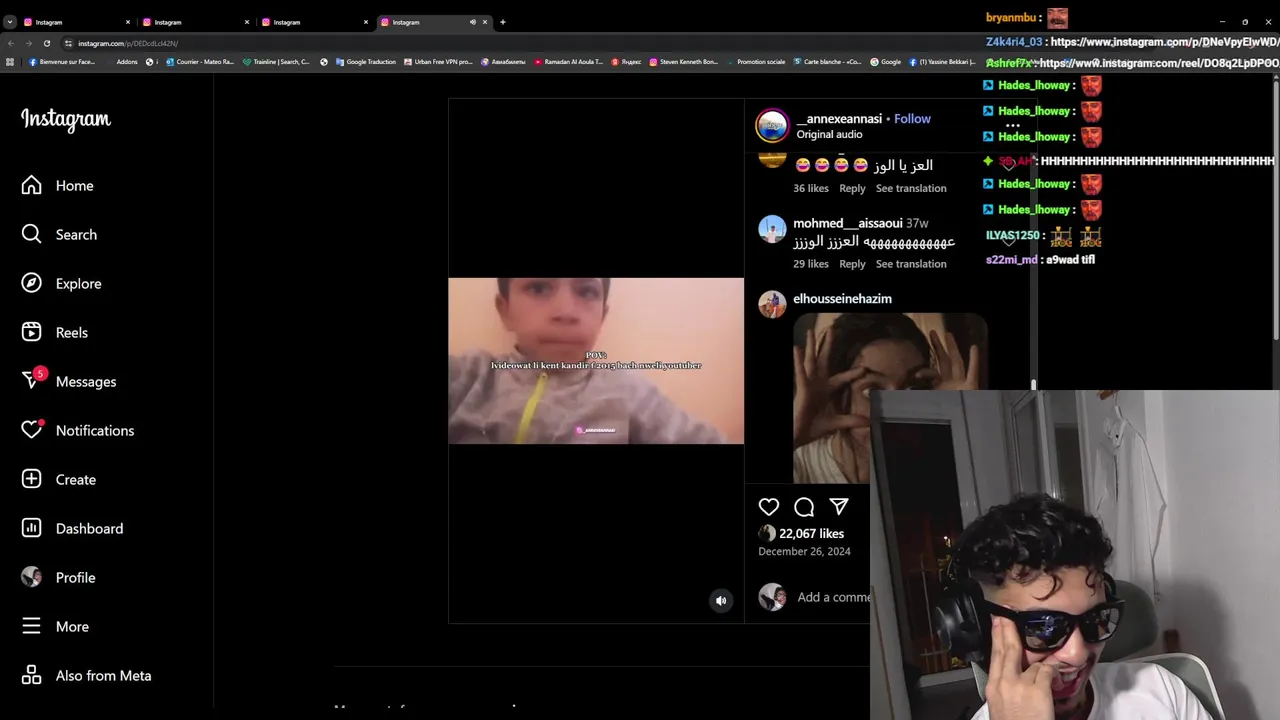The height and width of the screenshot is (720, 1280).
Task: Click the s22mi_md chat username
Action: (1011, 260)
